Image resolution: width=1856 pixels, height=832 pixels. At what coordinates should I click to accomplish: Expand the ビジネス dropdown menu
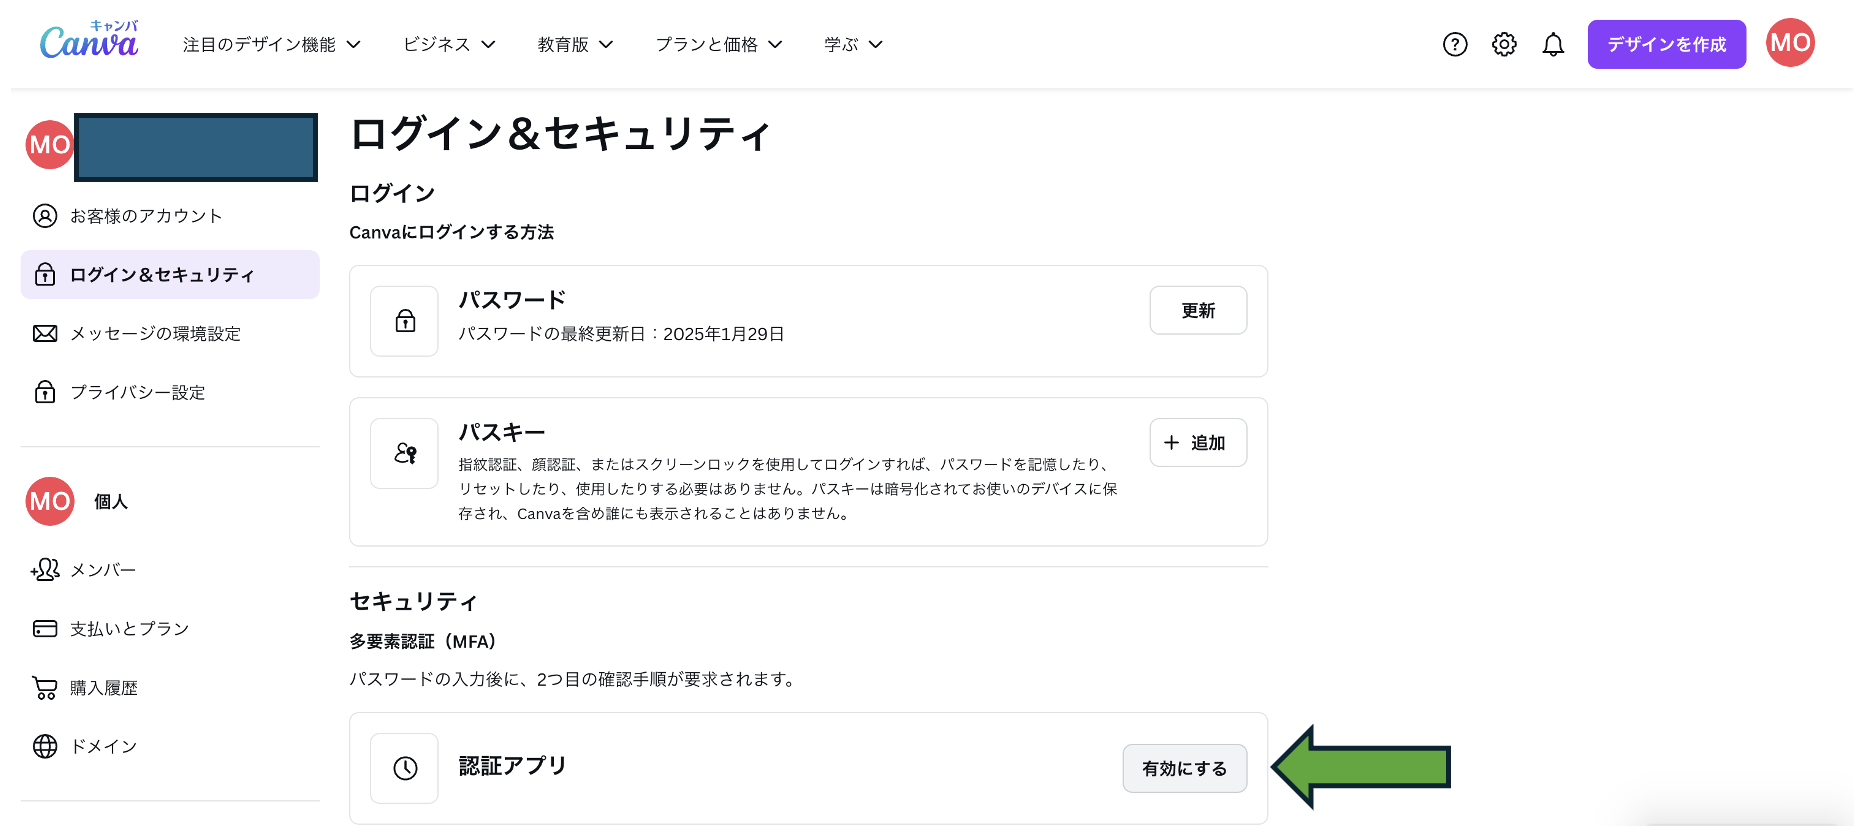449,44
